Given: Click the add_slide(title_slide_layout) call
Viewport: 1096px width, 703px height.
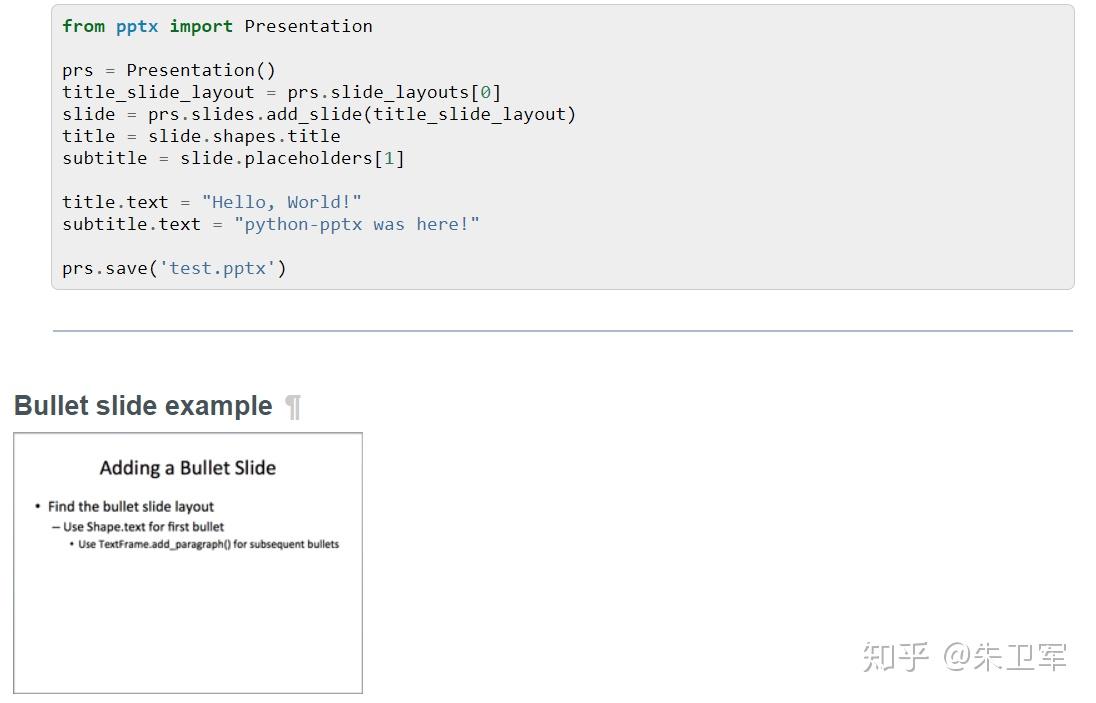Looking at the screenshot, I should point(421,115).
